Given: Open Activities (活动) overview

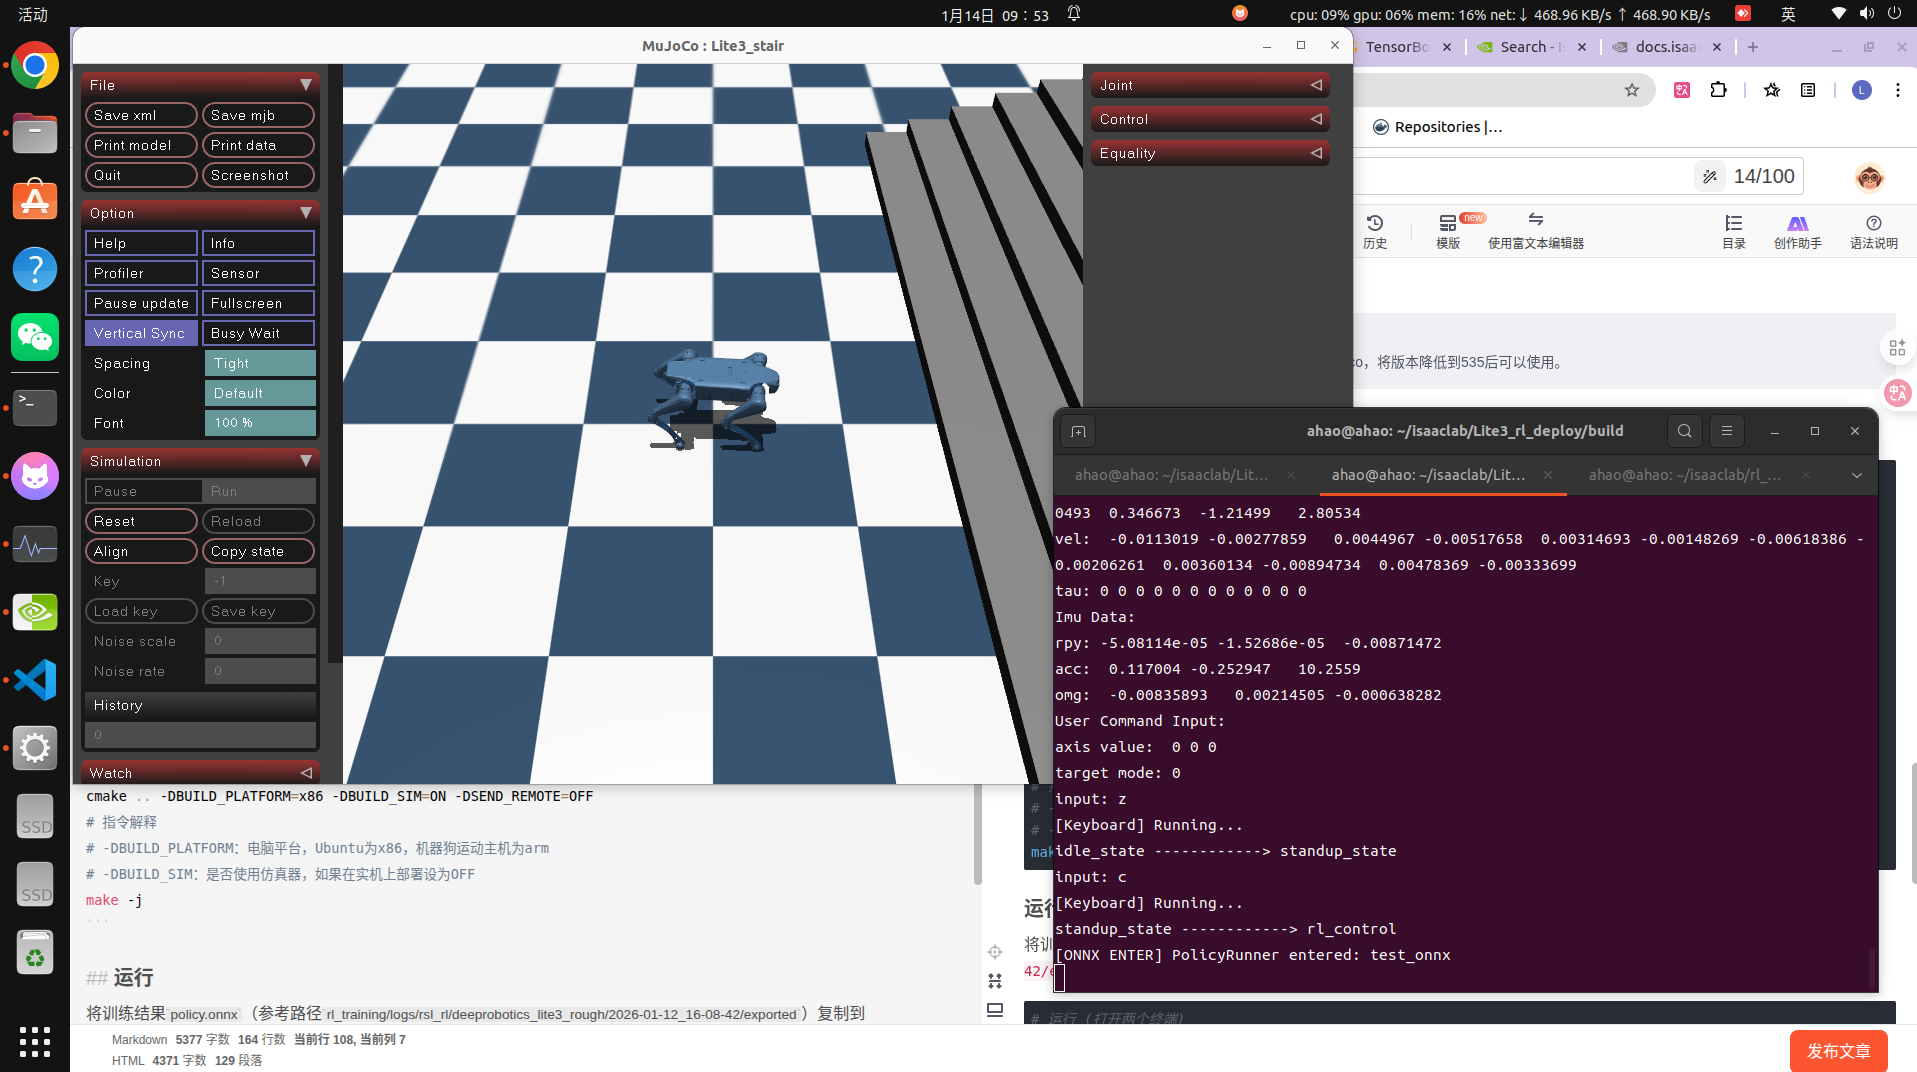Looking at the screenshot, I should coord(33,14).
